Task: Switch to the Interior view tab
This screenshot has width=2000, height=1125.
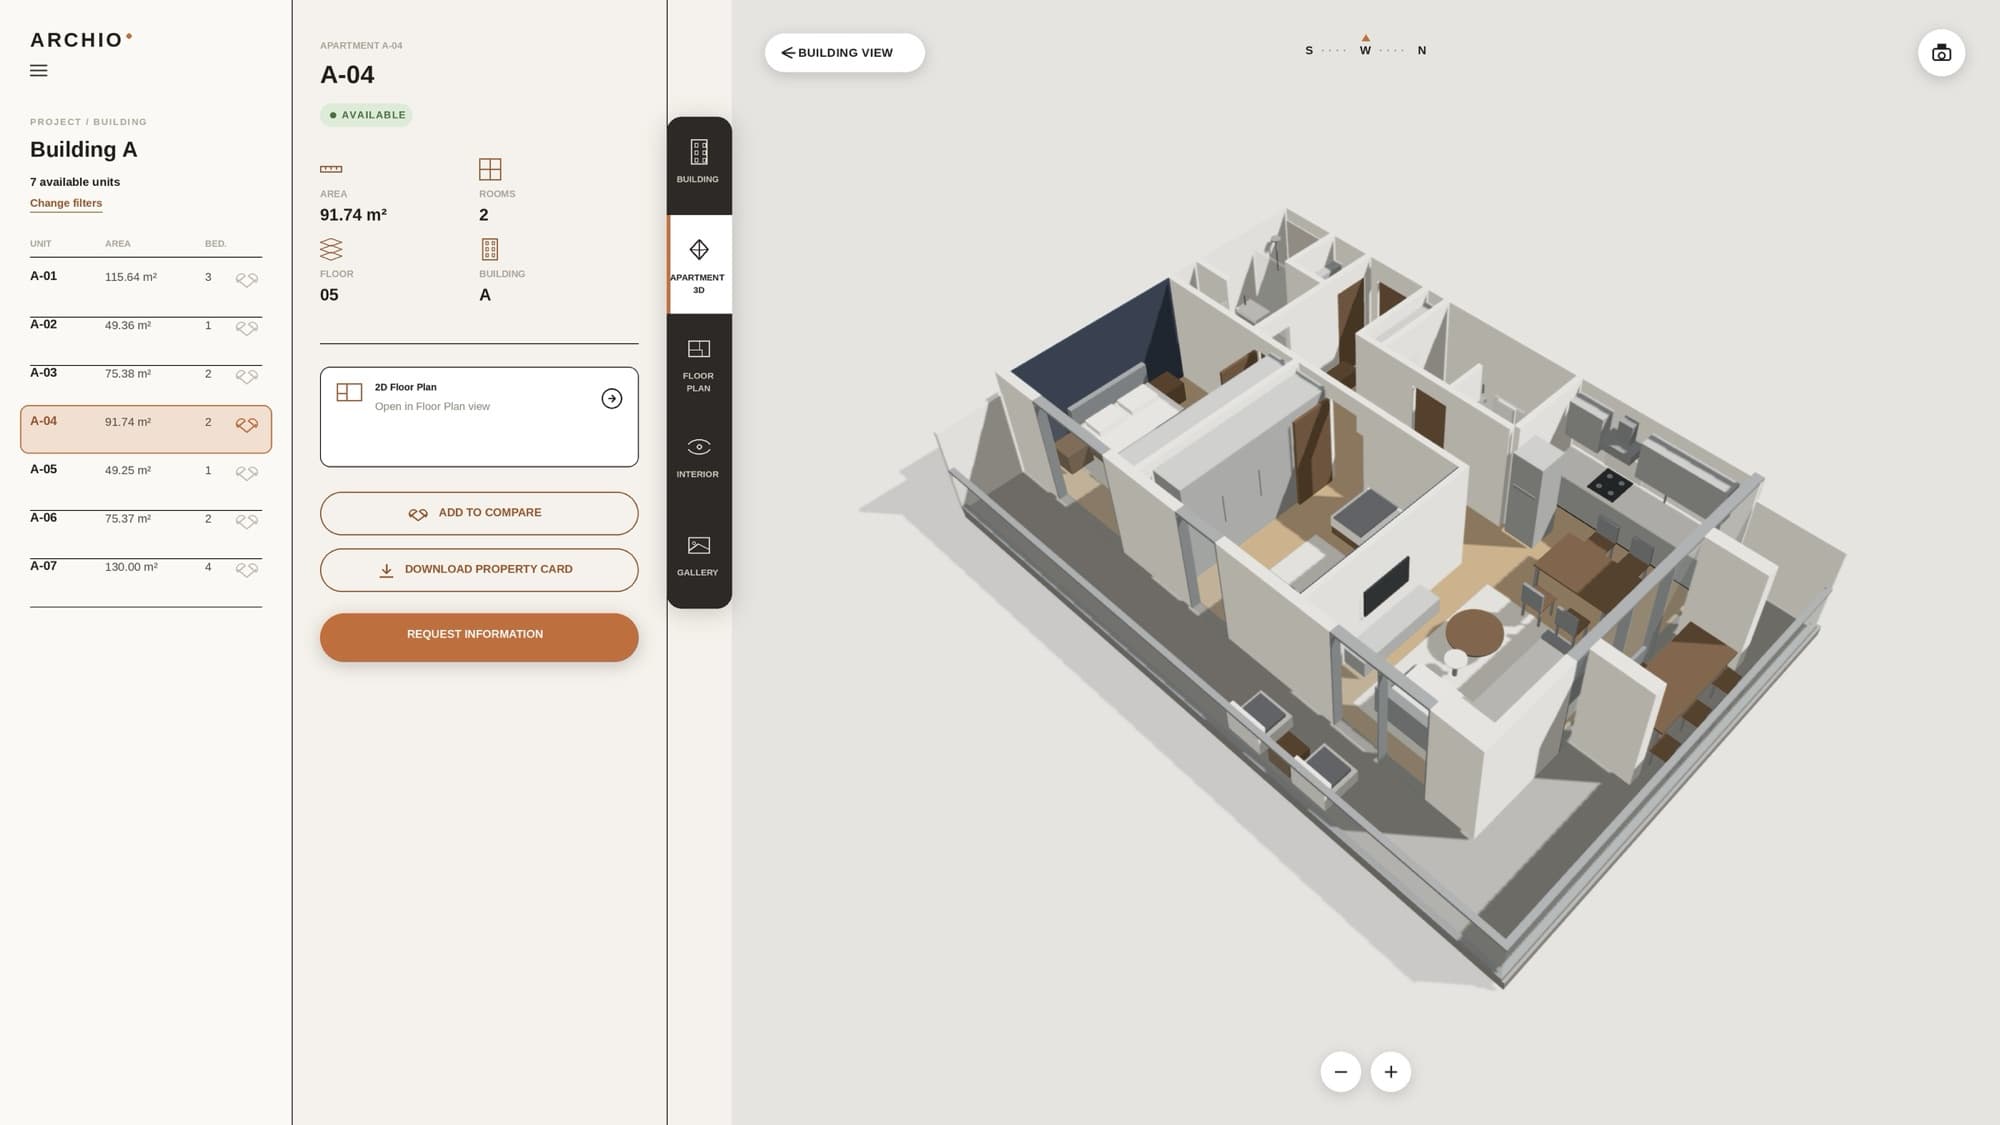Action: [698, 459]
